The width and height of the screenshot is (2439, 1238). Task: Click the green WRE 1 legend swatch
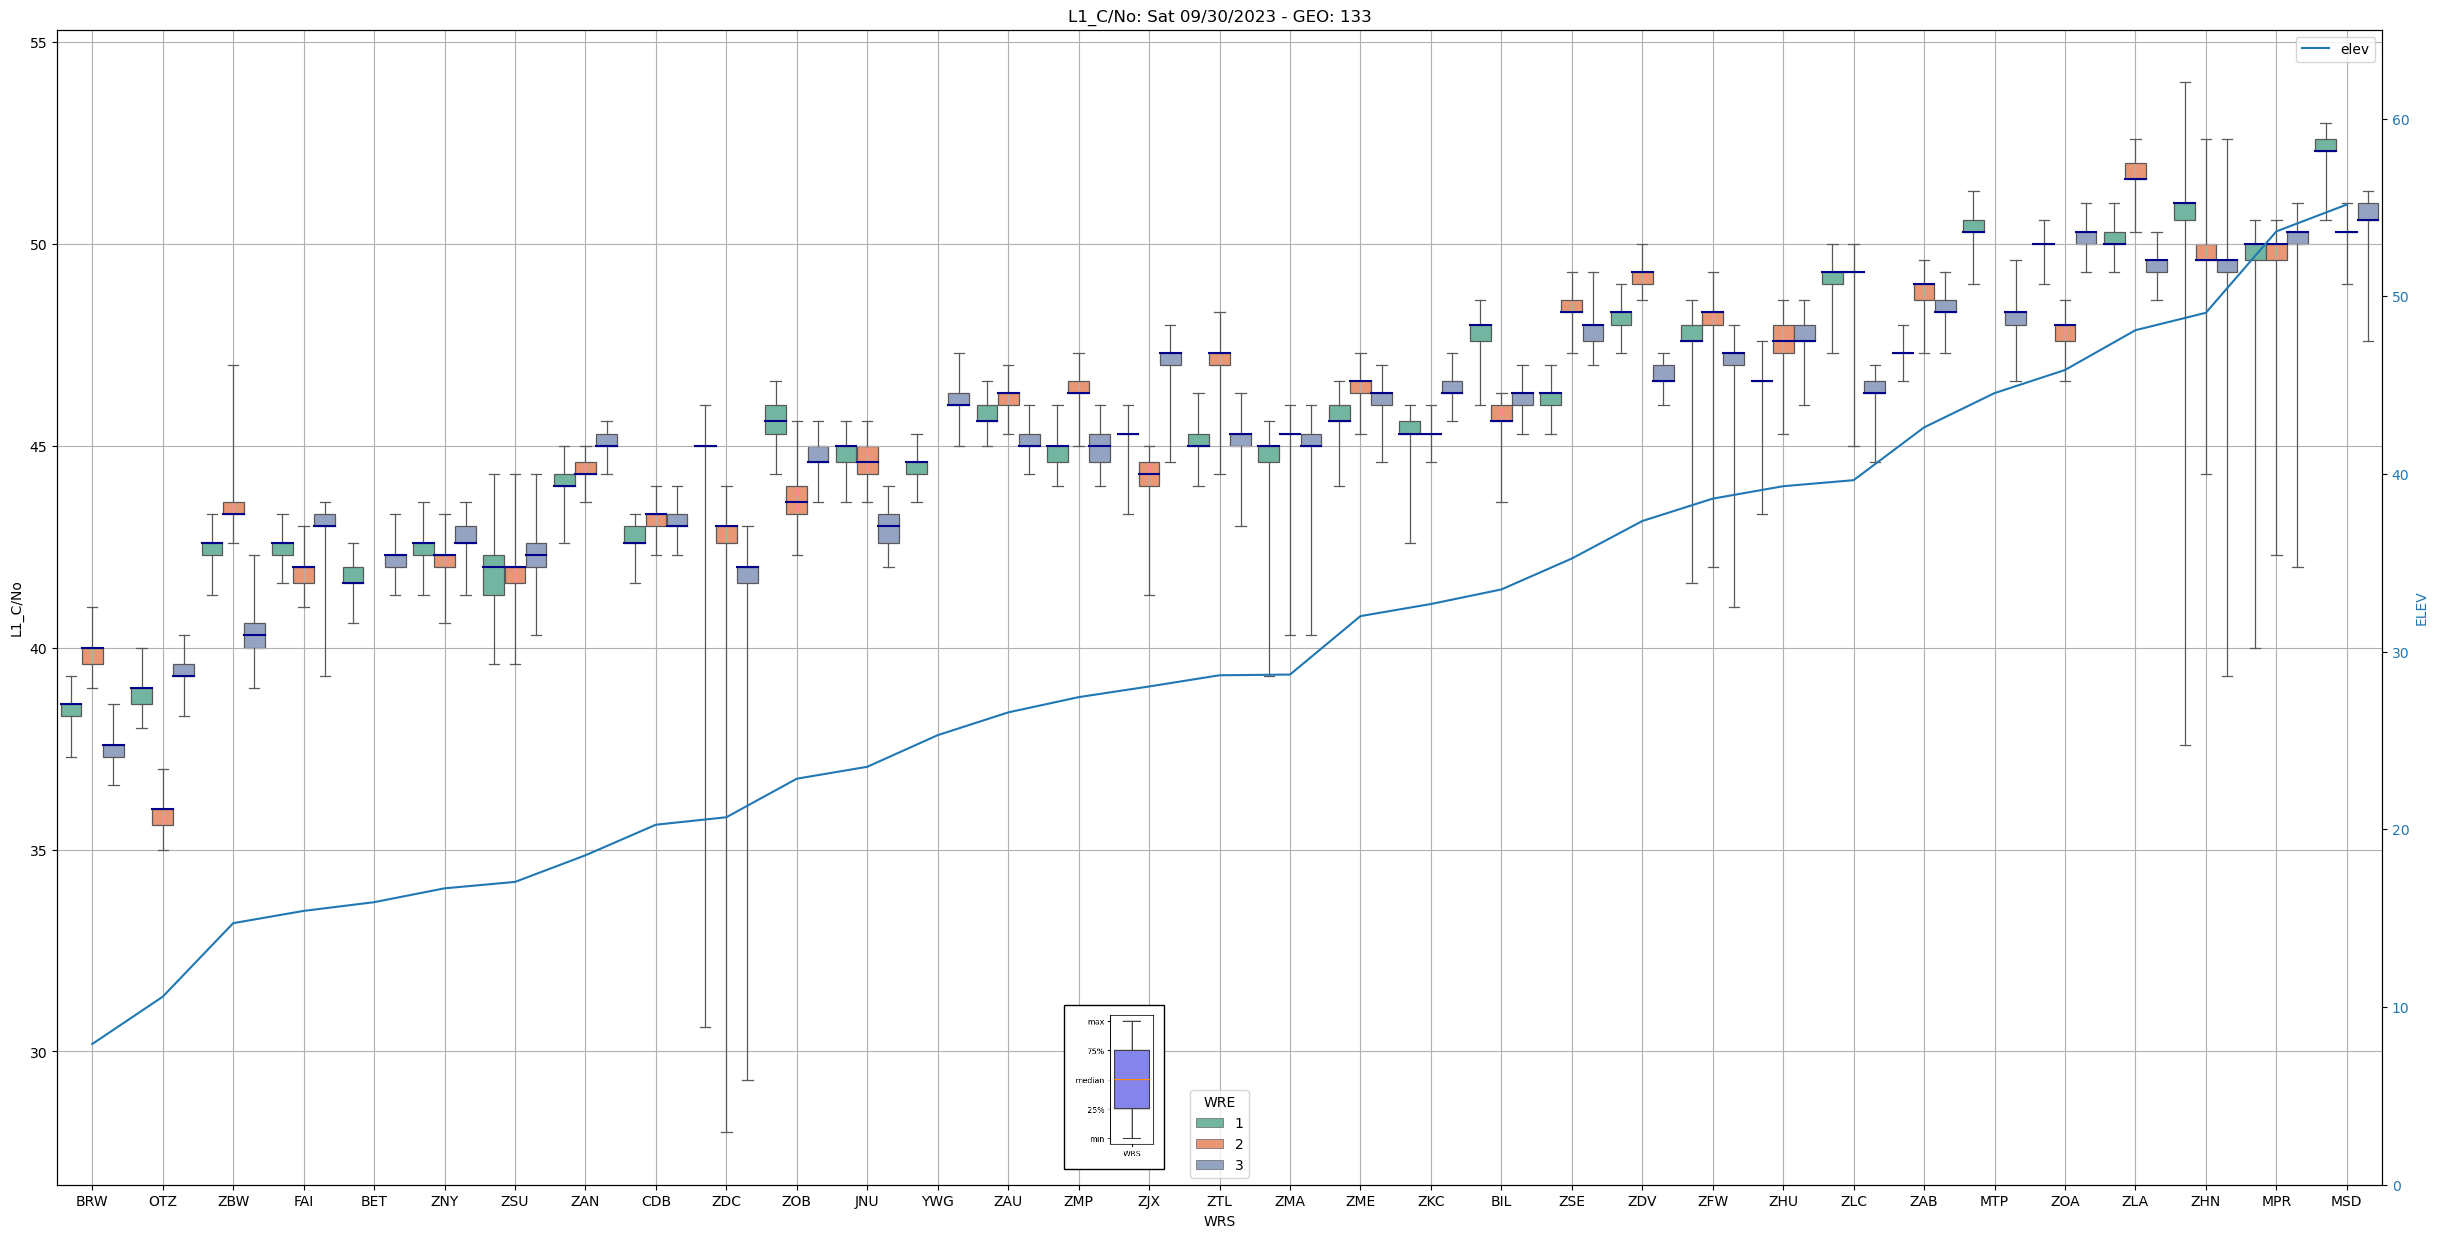1210,1123
